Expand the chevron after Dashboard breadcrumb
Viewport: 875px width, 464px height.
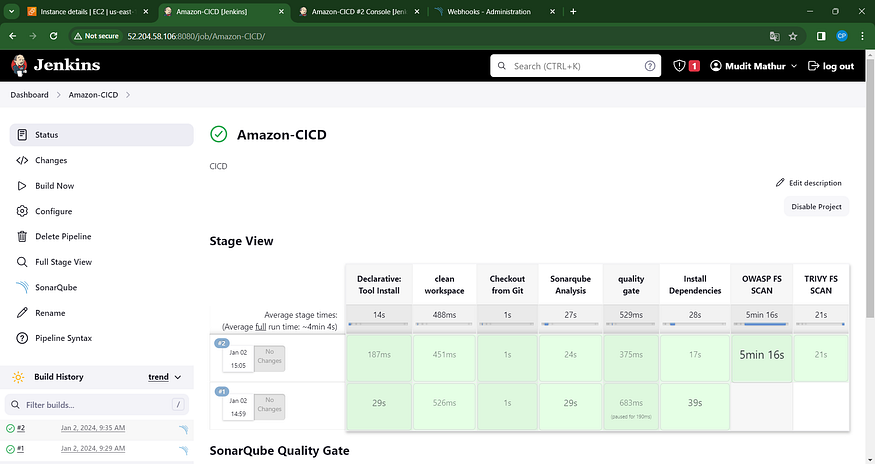point(58,95)
